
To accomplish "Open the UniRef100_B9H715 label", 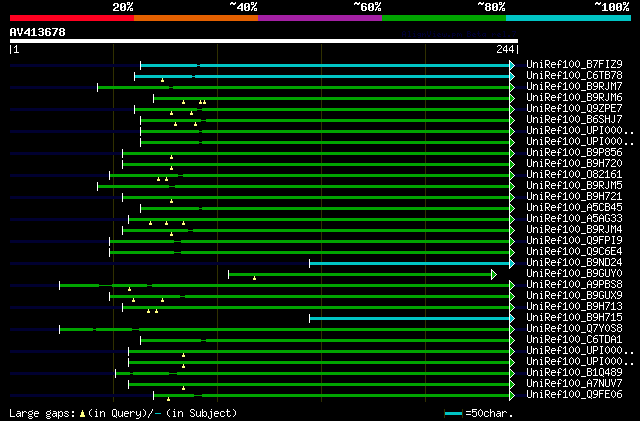I will coord(574,318).
